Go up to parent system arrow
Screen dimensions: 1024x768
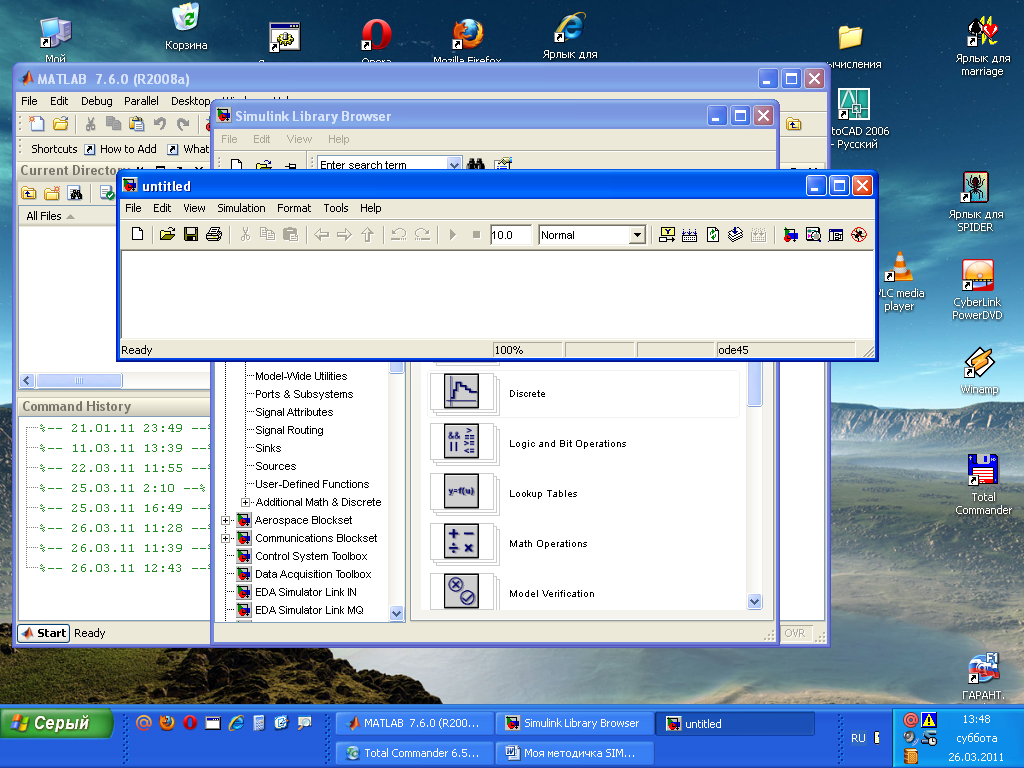click(368, 234)
